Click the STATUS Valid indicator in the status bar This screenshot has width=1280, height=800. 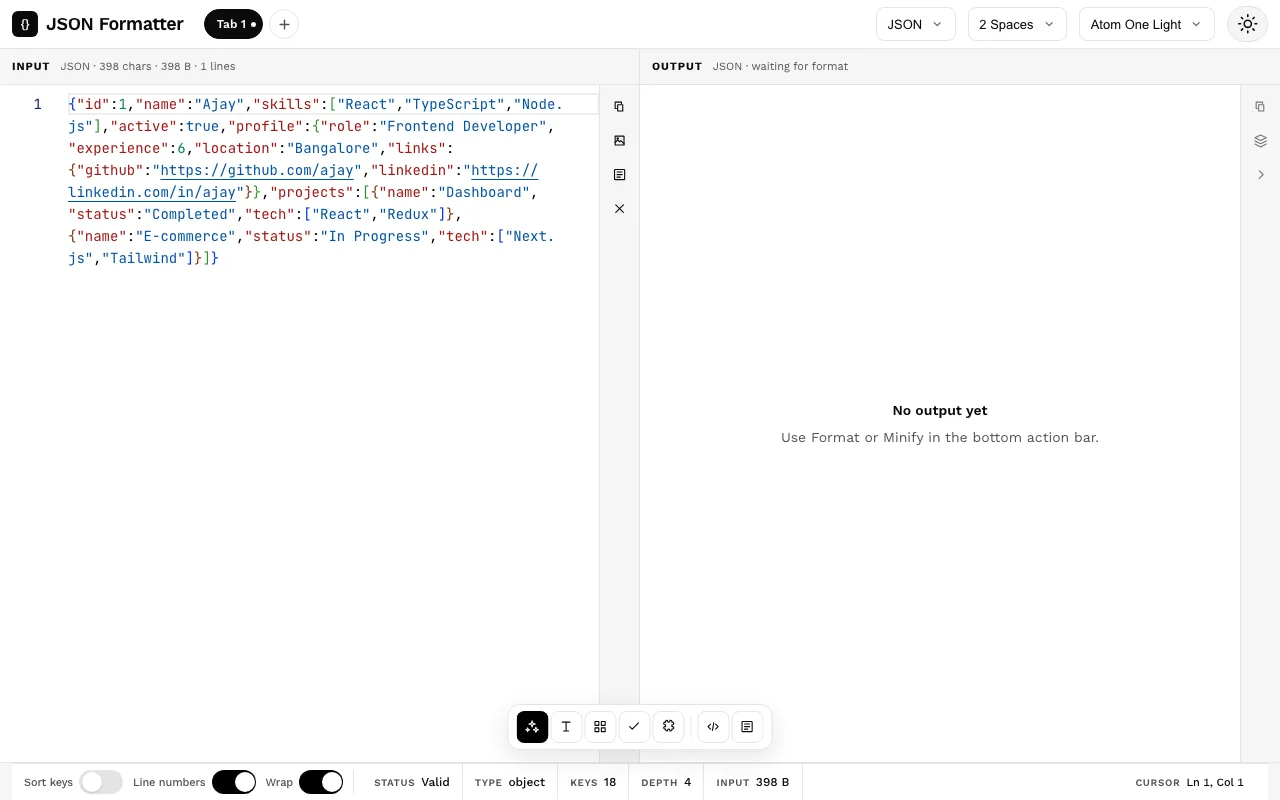pyautogui.click(x=412, y=782)
